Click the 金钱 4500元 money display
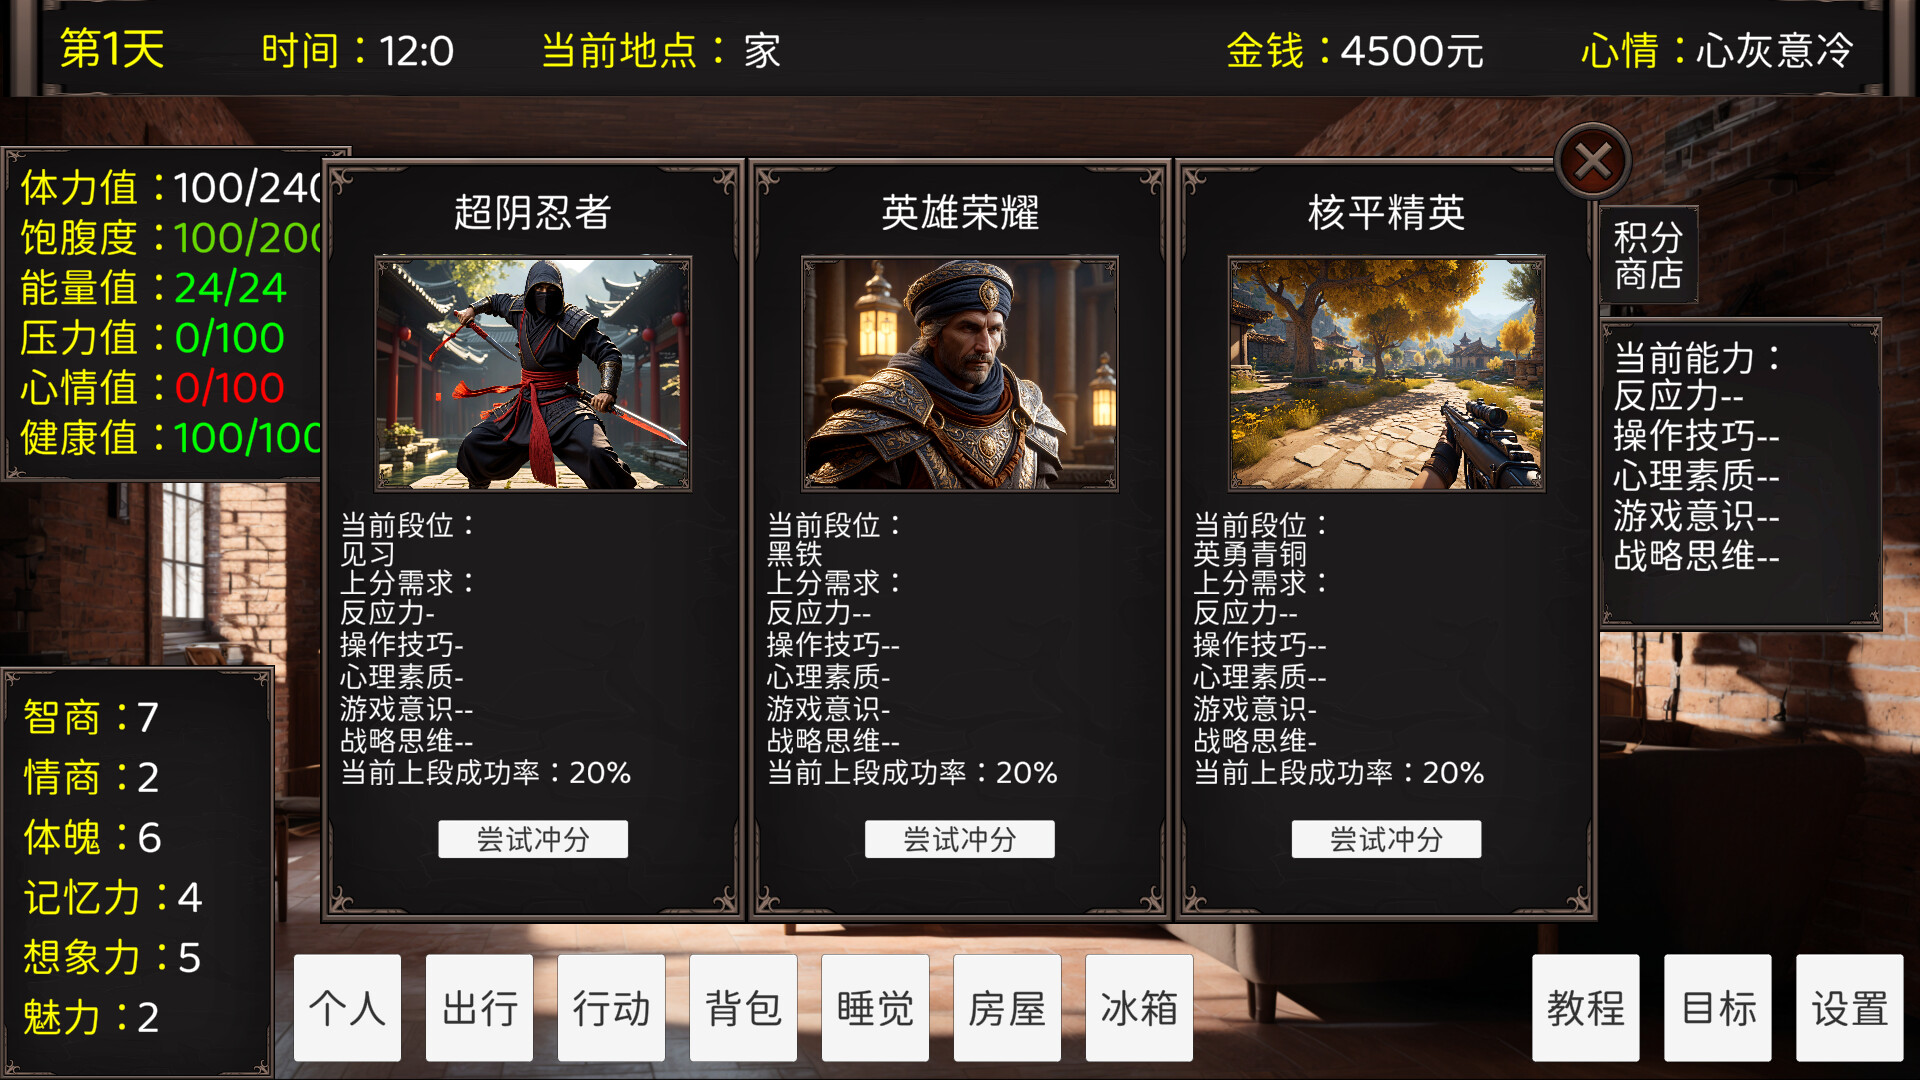Screen dimensions: 1920x1080 1354,50
